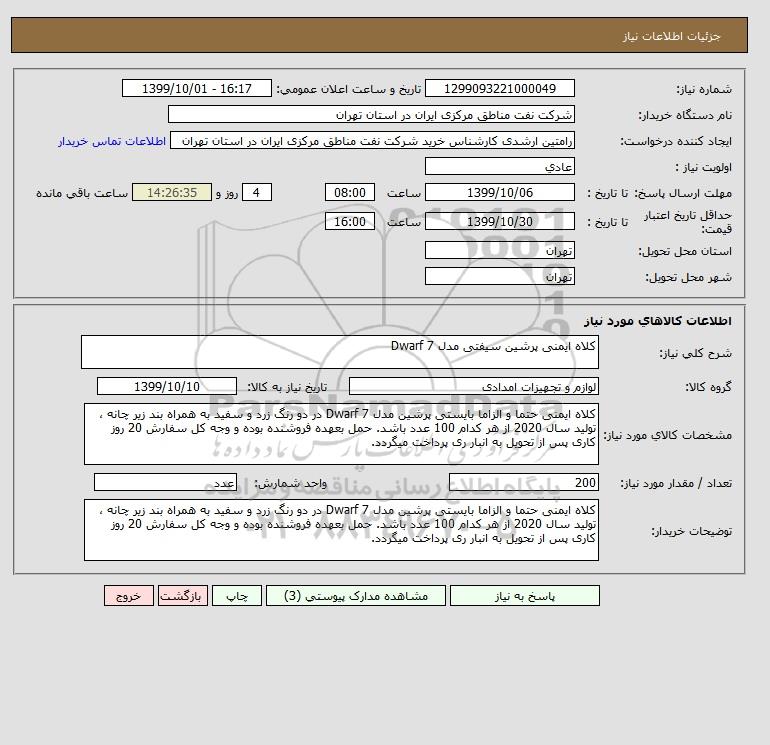Viewport: 770px width, 745px height.
Task: Click the تاریخ و ساعت اعلان عمومی label
Action: pos(349,89)
